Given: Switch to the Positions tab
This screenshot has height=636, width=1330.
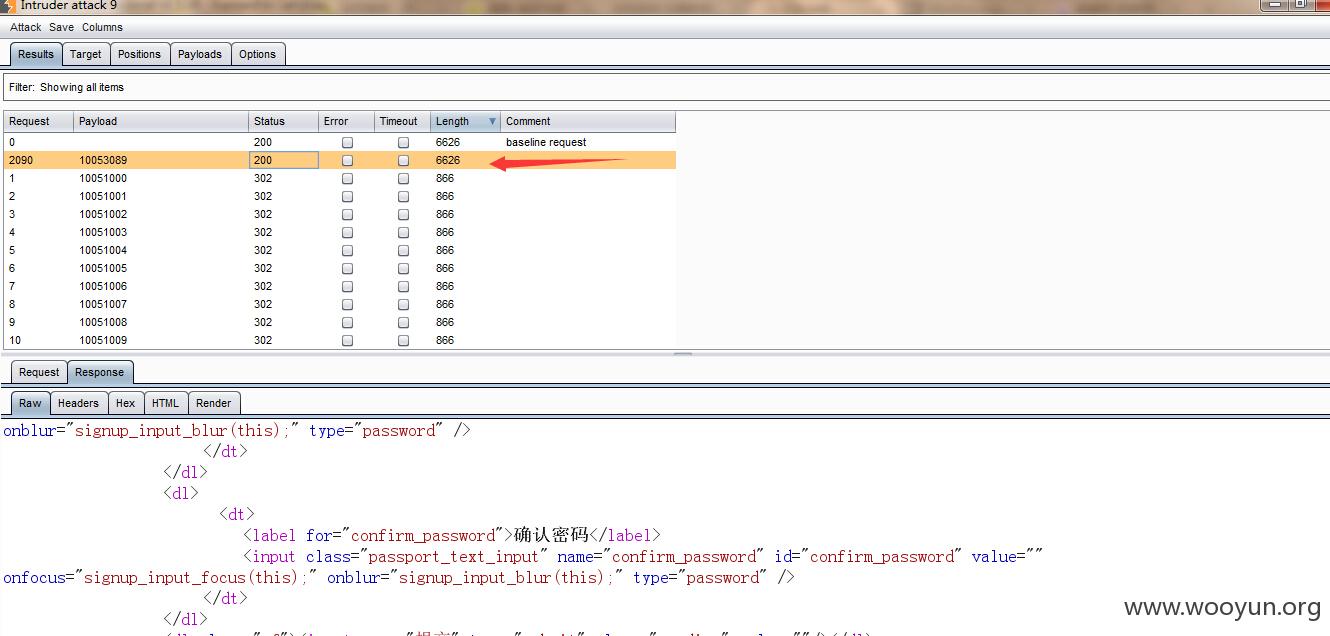Looking at the screenshot, I should click(x=139, y=54).
